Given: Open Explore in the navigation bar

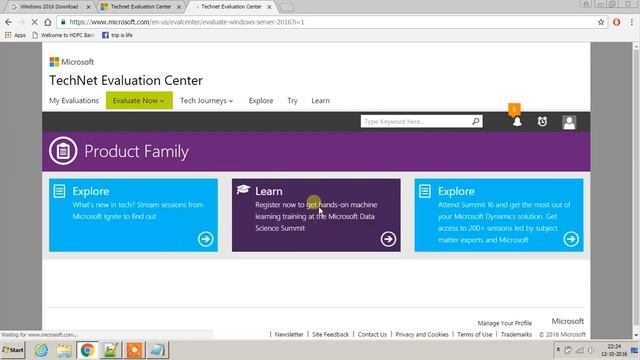Looking at the screenshot, I should click(x=261, y=100).
